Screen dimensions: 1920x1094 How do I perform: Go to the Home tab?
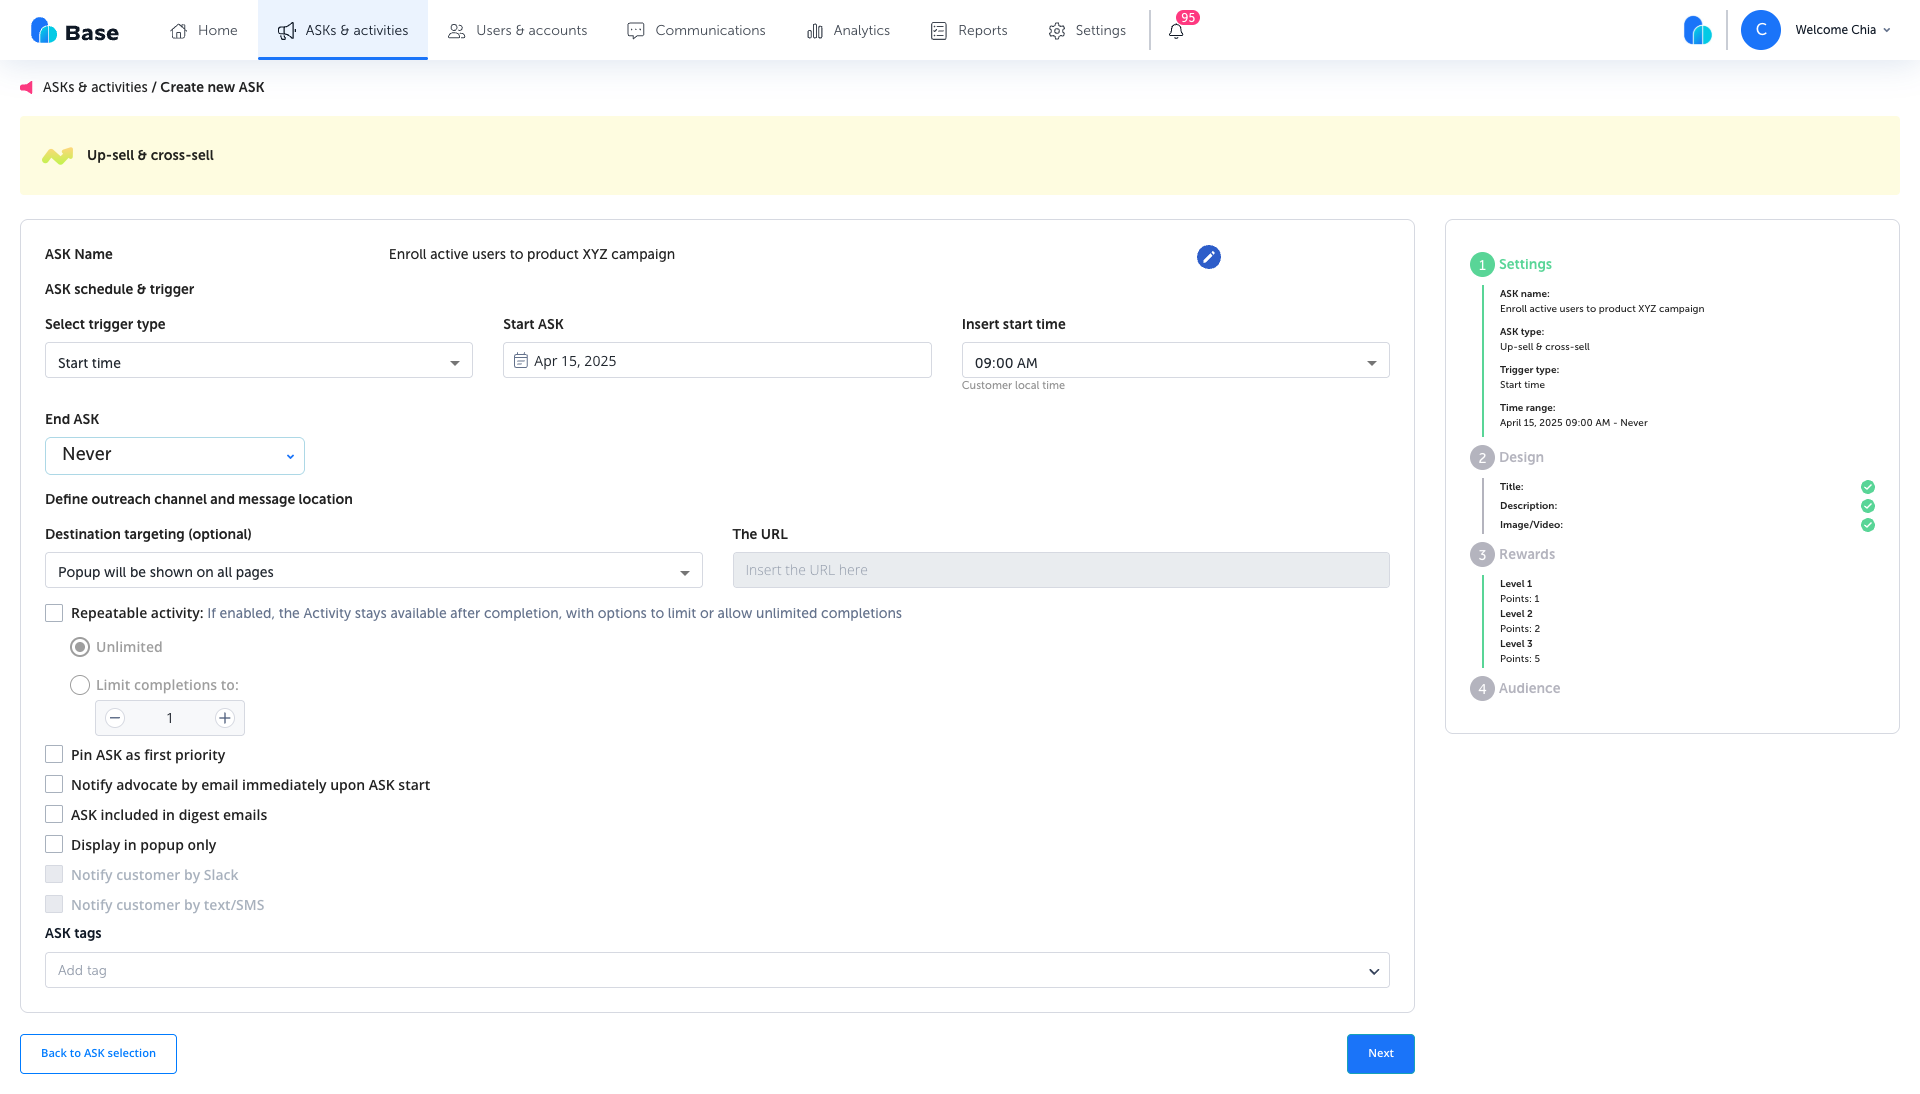(204, 30)
